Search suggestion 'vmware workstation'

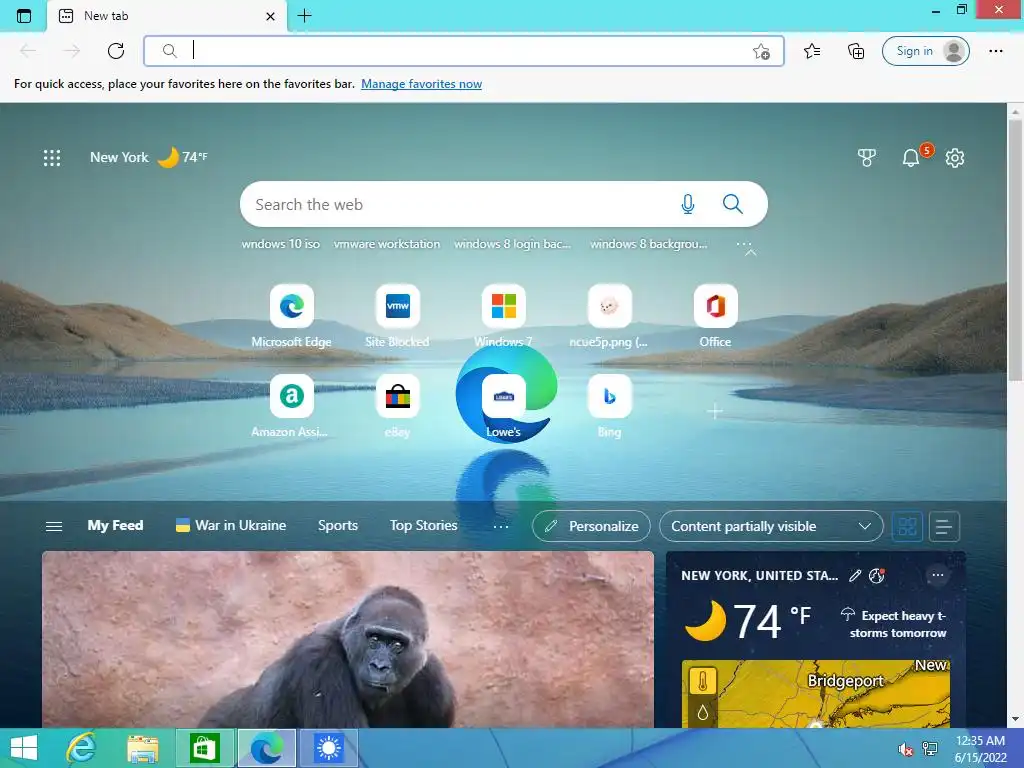pos(387,244)
